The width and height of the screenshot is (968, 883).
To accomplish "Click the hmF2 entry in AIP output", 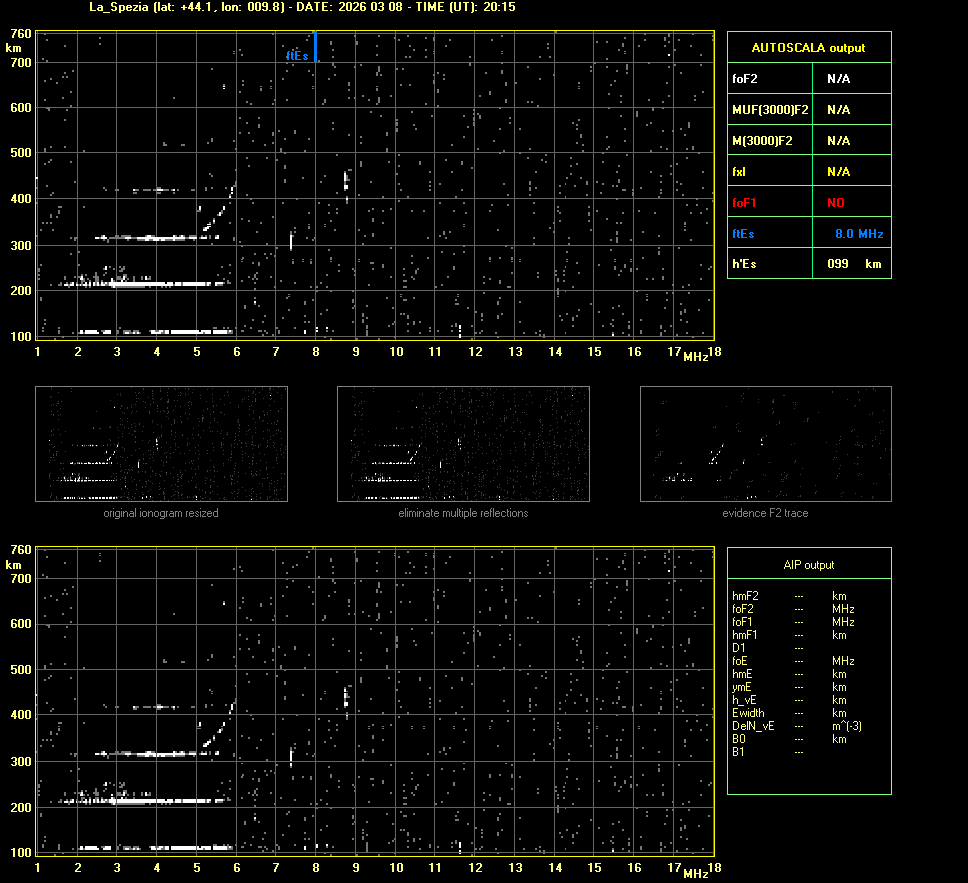I will [x=745, y=596].
